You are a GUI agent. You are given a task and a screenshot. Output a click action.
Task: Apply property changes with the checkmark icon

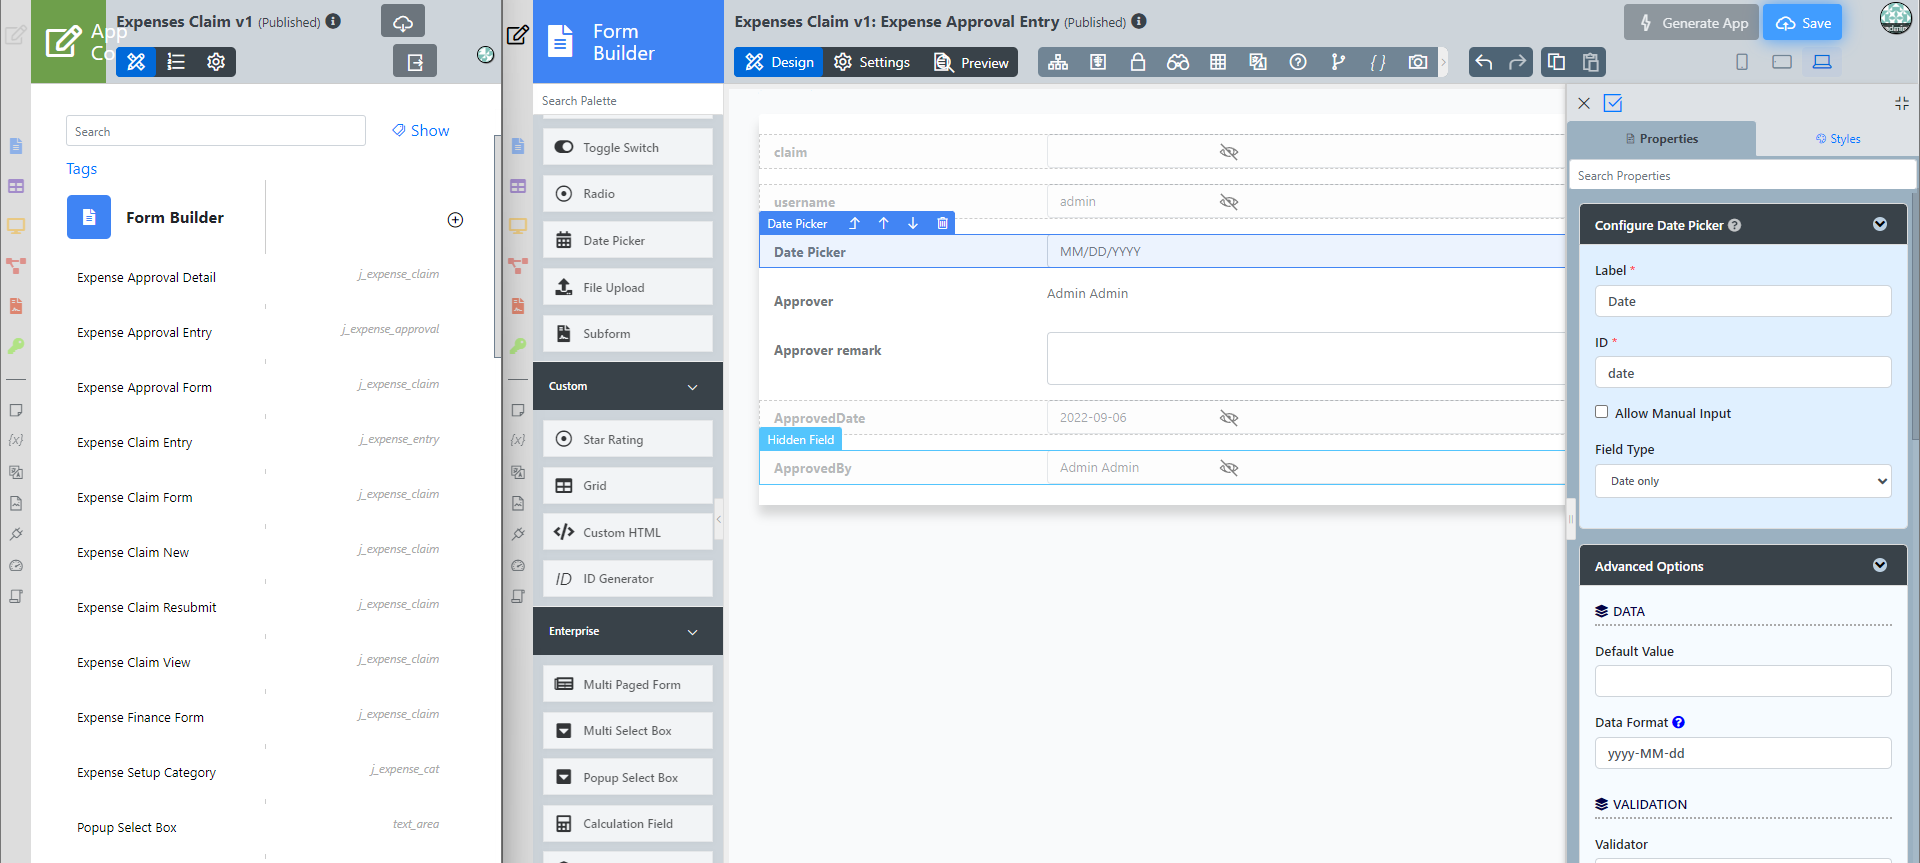pos(1613,103)
